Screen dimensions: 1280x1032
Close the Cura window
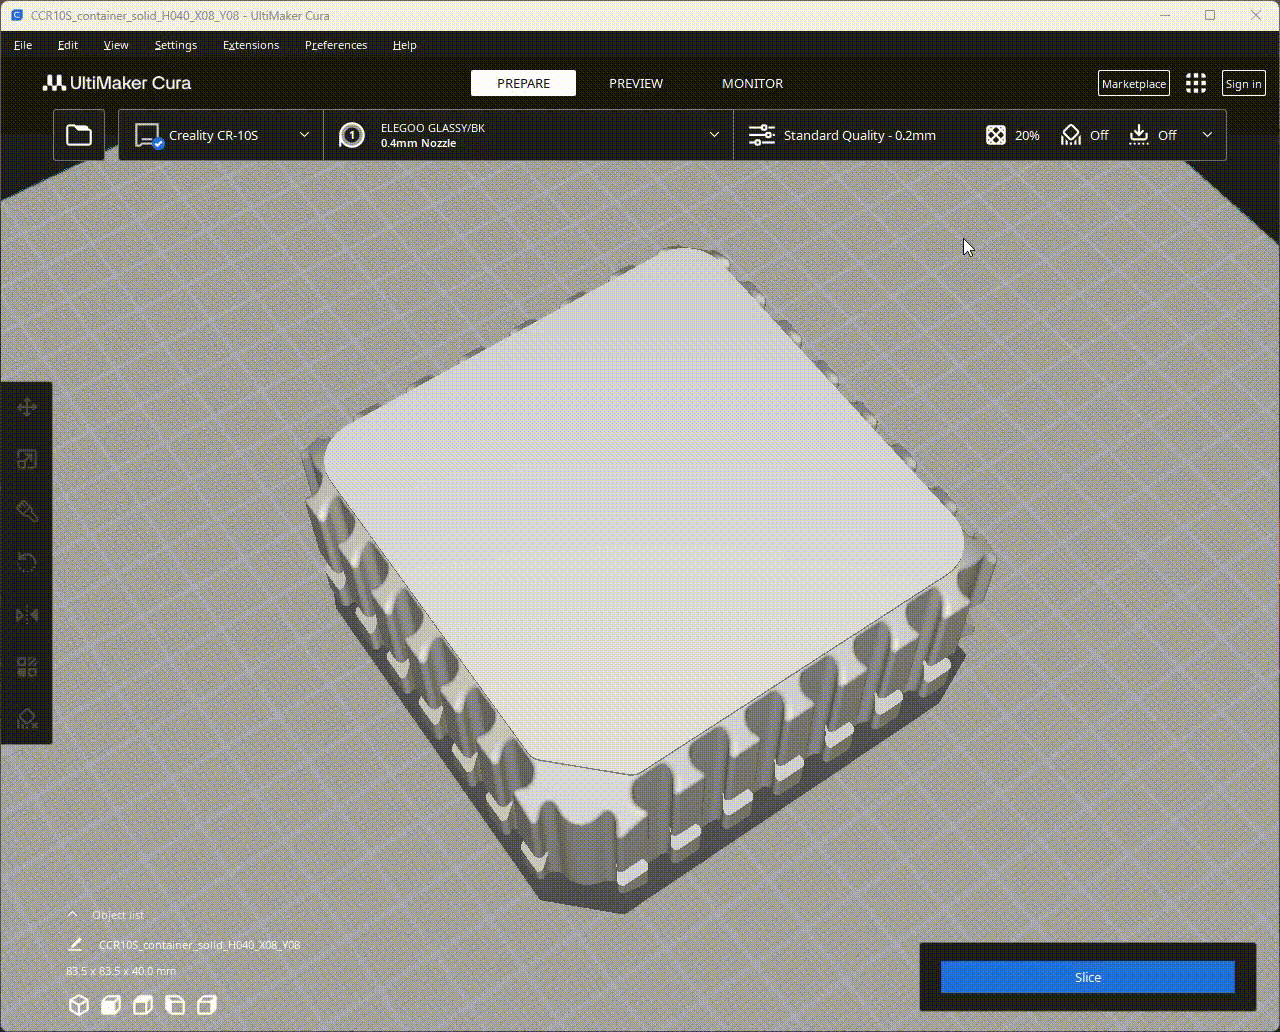tap(1256, 15)
